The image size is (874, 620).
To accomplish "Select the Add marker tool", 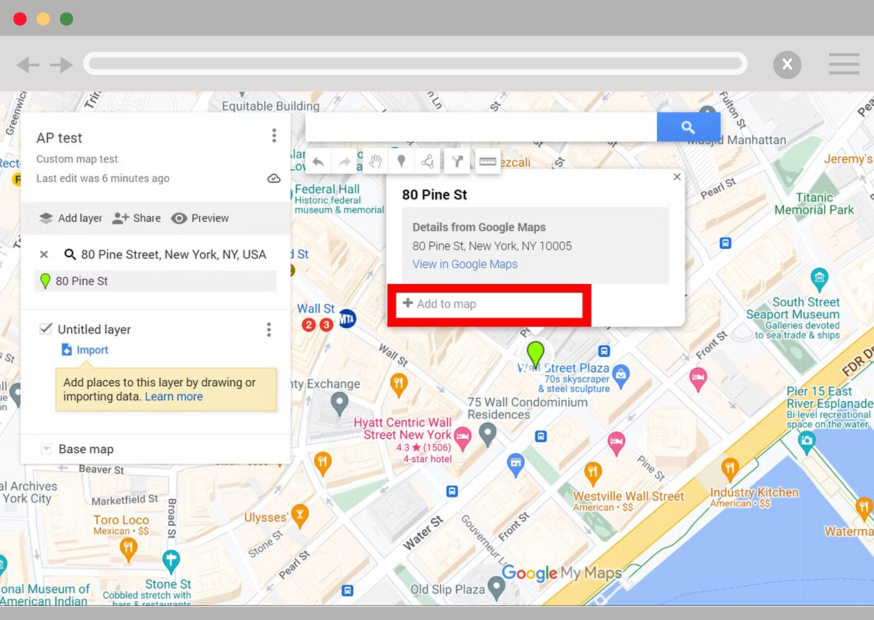I will coord(402,160).
